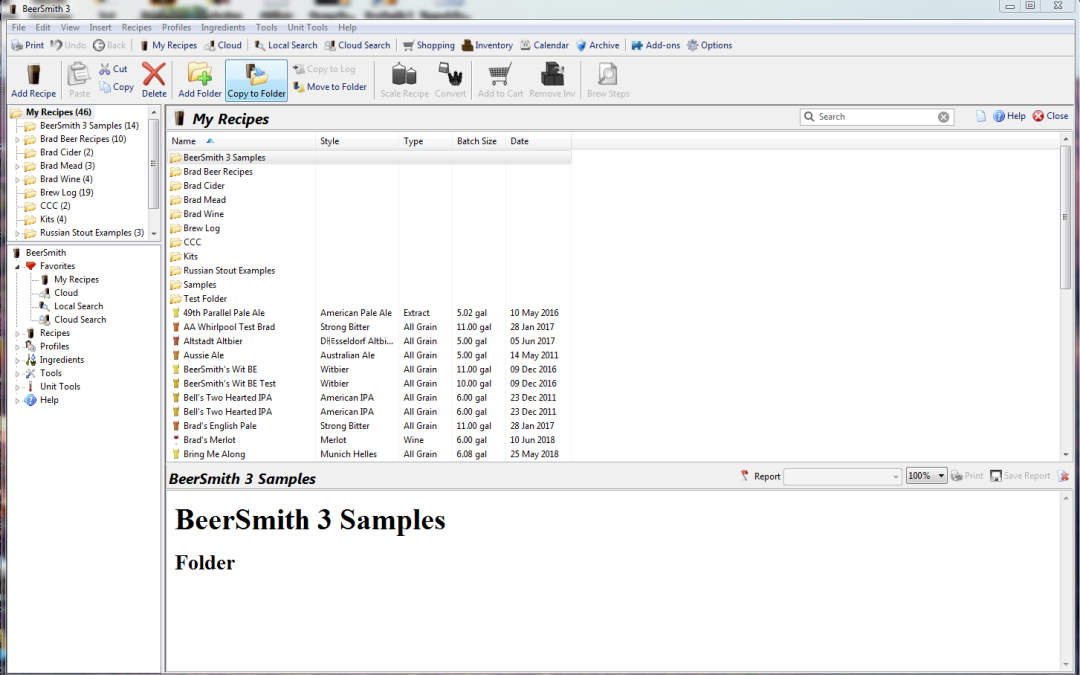Select the AA Whirlpool Test Brad recipe

369,327
